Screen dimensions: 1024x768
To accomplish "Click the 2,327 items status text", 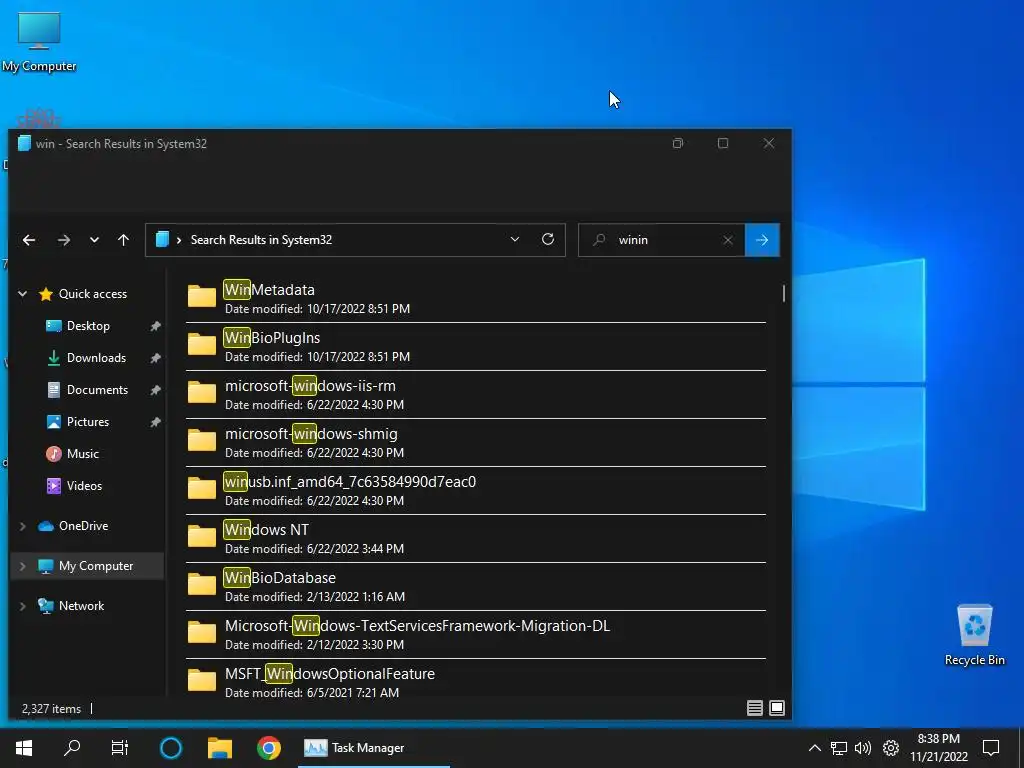I will click(x=52, y=709).
